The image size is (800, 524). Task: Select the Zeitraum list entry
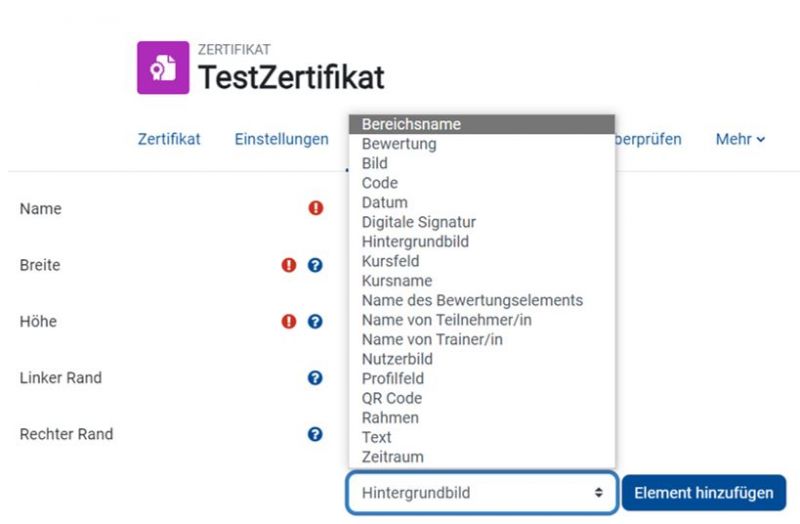pos(392,457)
